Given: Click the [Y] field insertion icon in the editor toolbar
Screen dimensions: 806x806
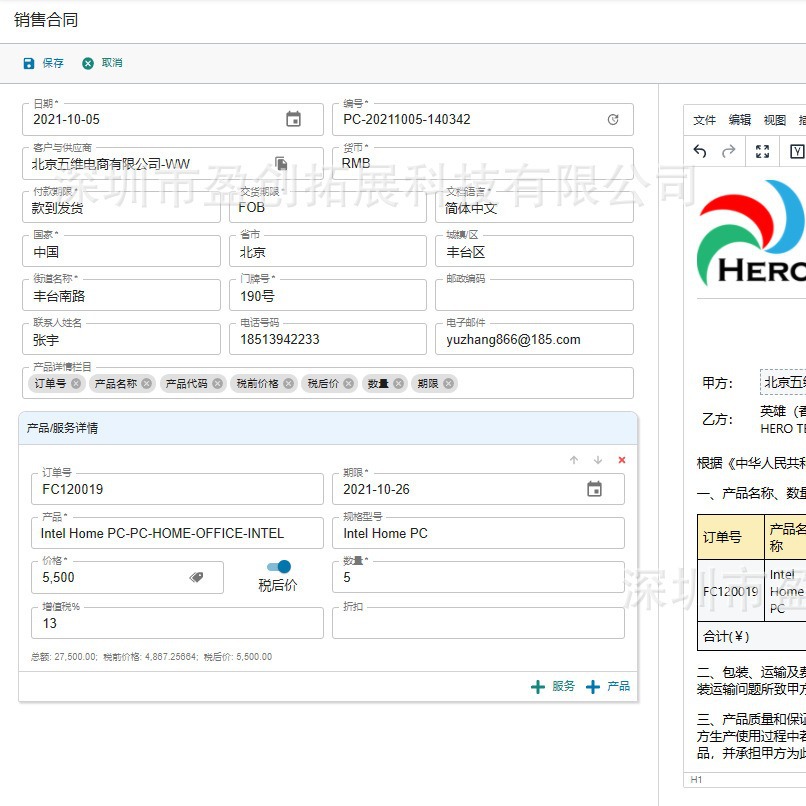Looking at the screenshot, I should click(x=798, y=151).
